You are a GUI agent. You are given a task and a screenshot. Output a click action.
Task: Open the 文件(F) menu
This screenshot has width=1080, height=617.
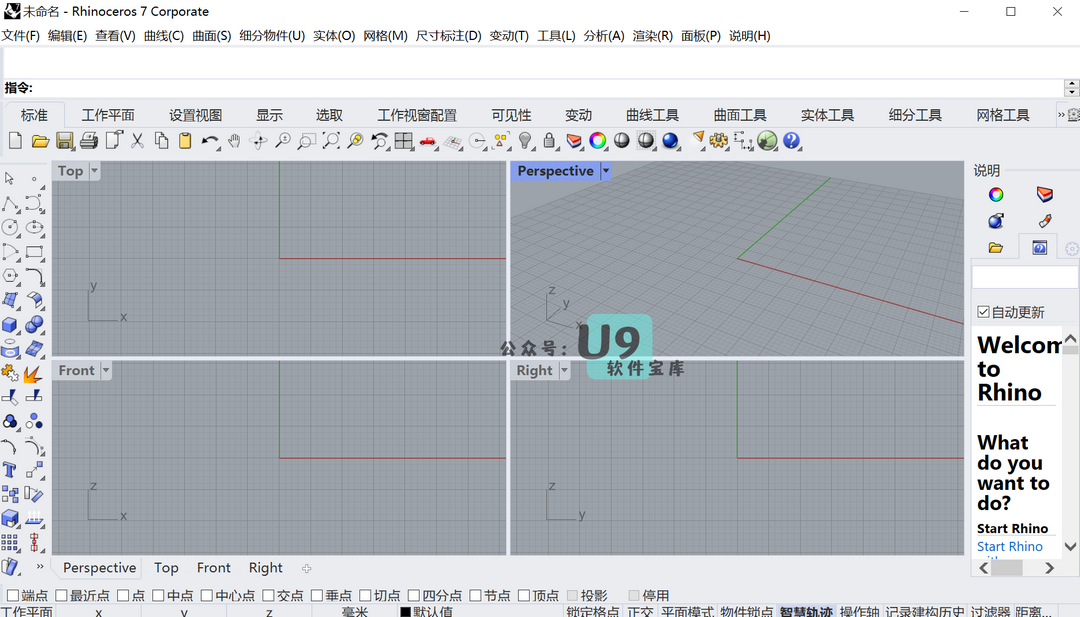21,36
